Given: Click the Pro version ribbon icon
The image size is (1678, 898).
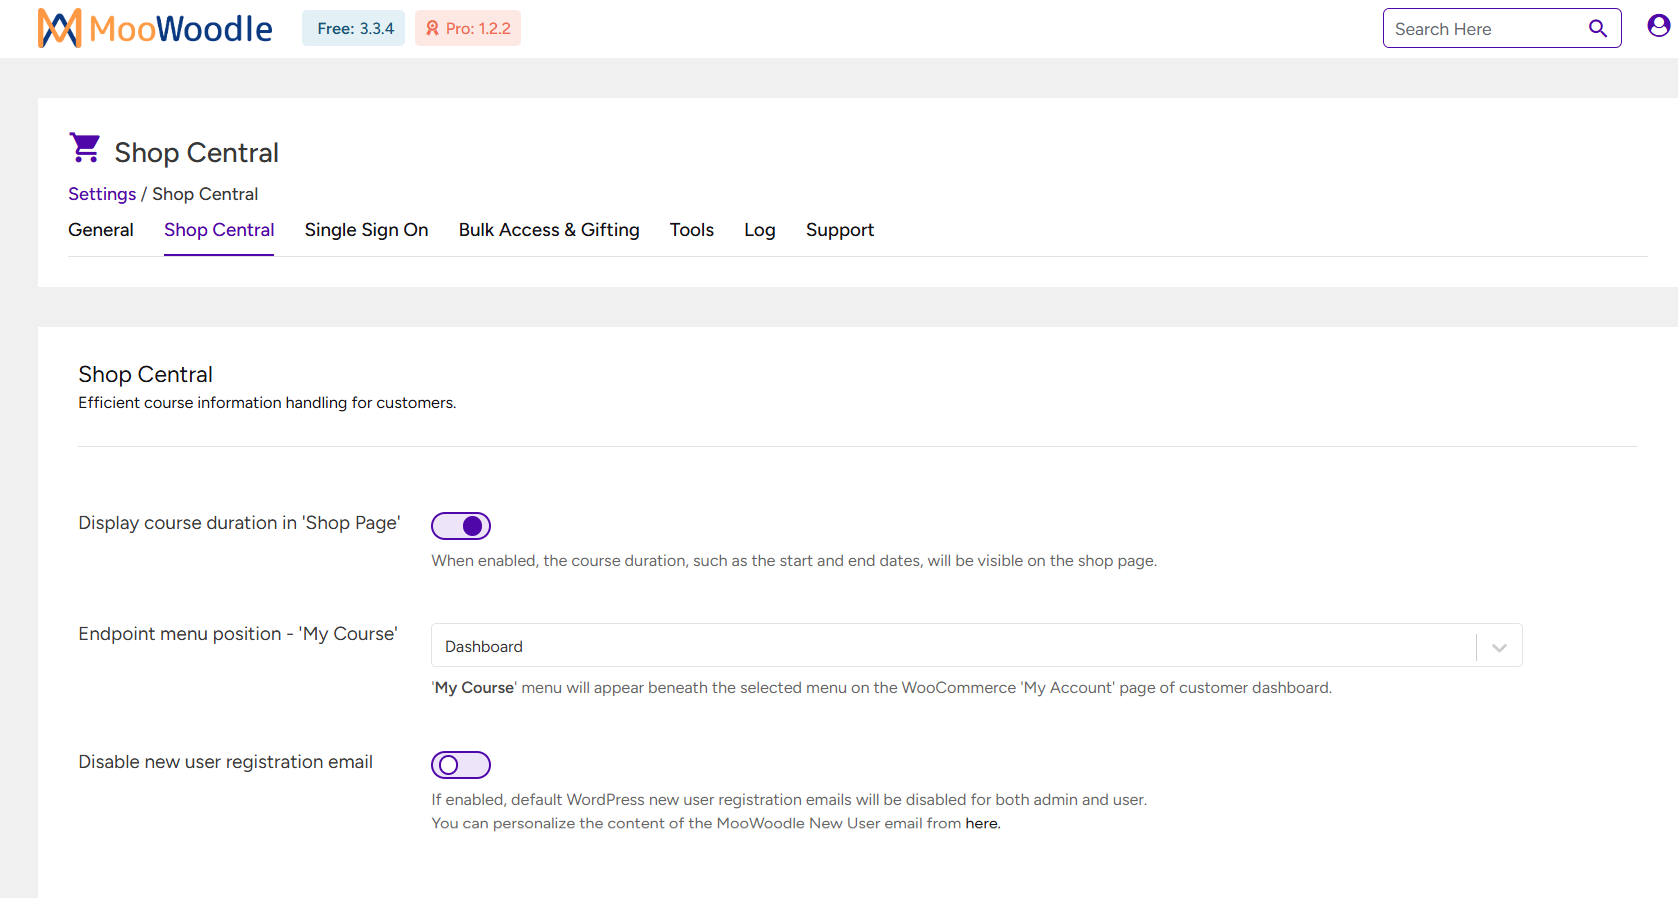Looking at the screenshot, I should (432, 29).
